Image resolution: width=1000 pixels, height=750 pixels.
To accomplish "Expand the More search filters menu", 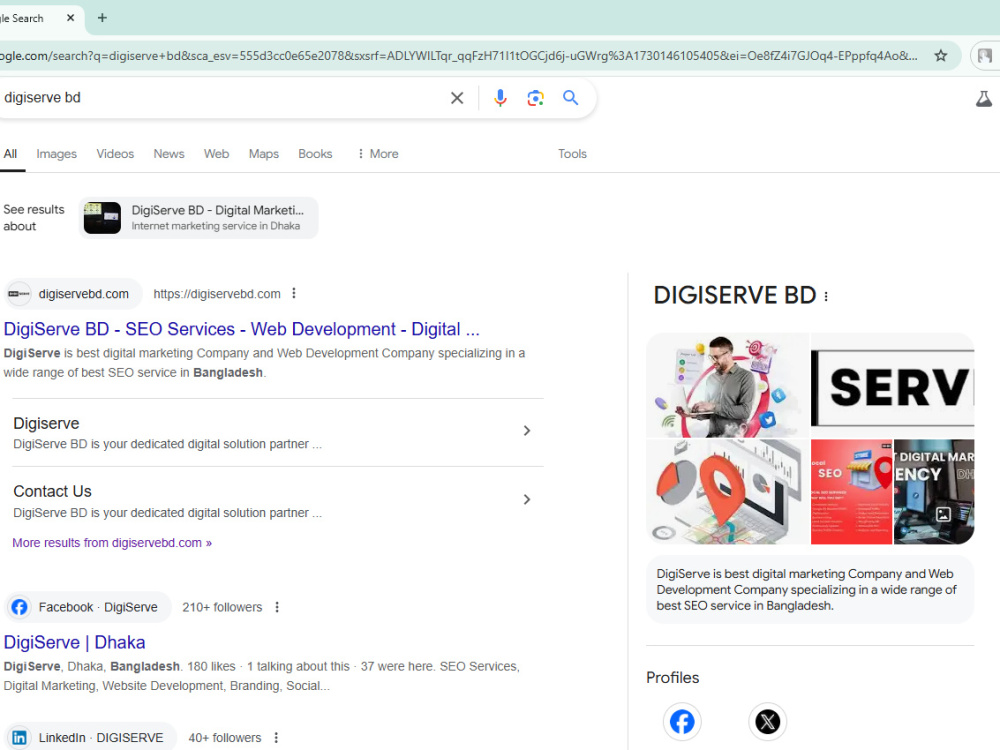I will [378, 154].
